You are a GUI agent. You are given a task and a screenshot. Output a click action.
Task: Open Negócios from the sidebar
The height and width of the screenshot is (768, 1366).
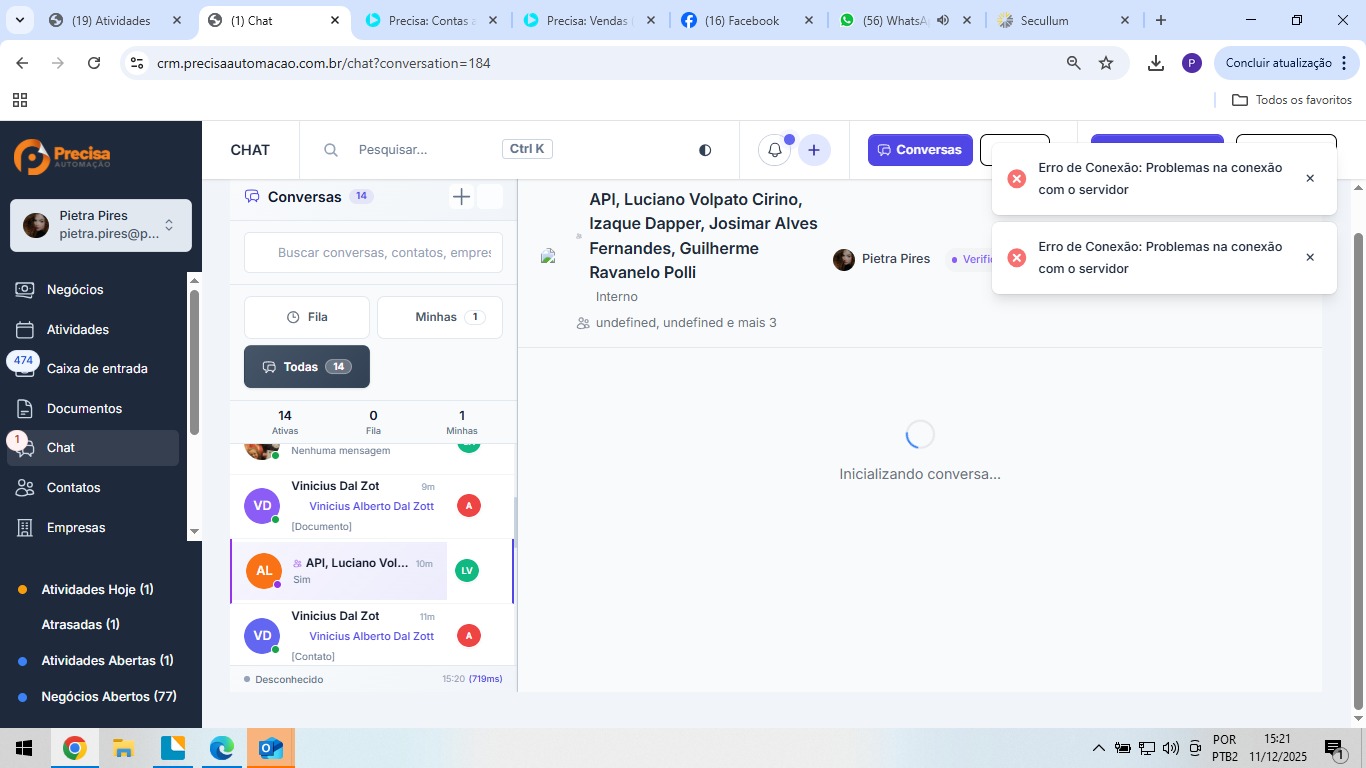point(75,290)
